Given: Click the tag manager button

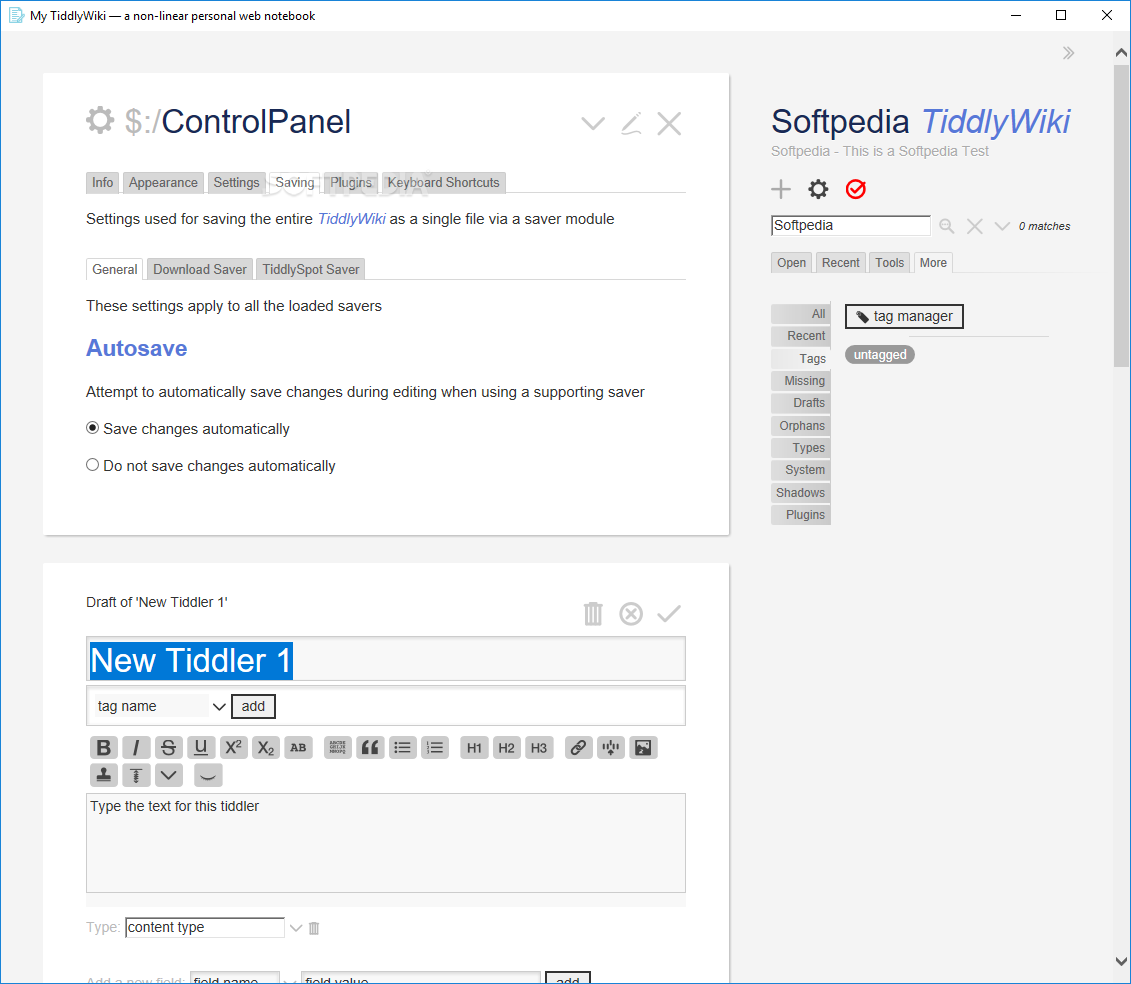Looking at the screenshot, I should pos(904,316).
